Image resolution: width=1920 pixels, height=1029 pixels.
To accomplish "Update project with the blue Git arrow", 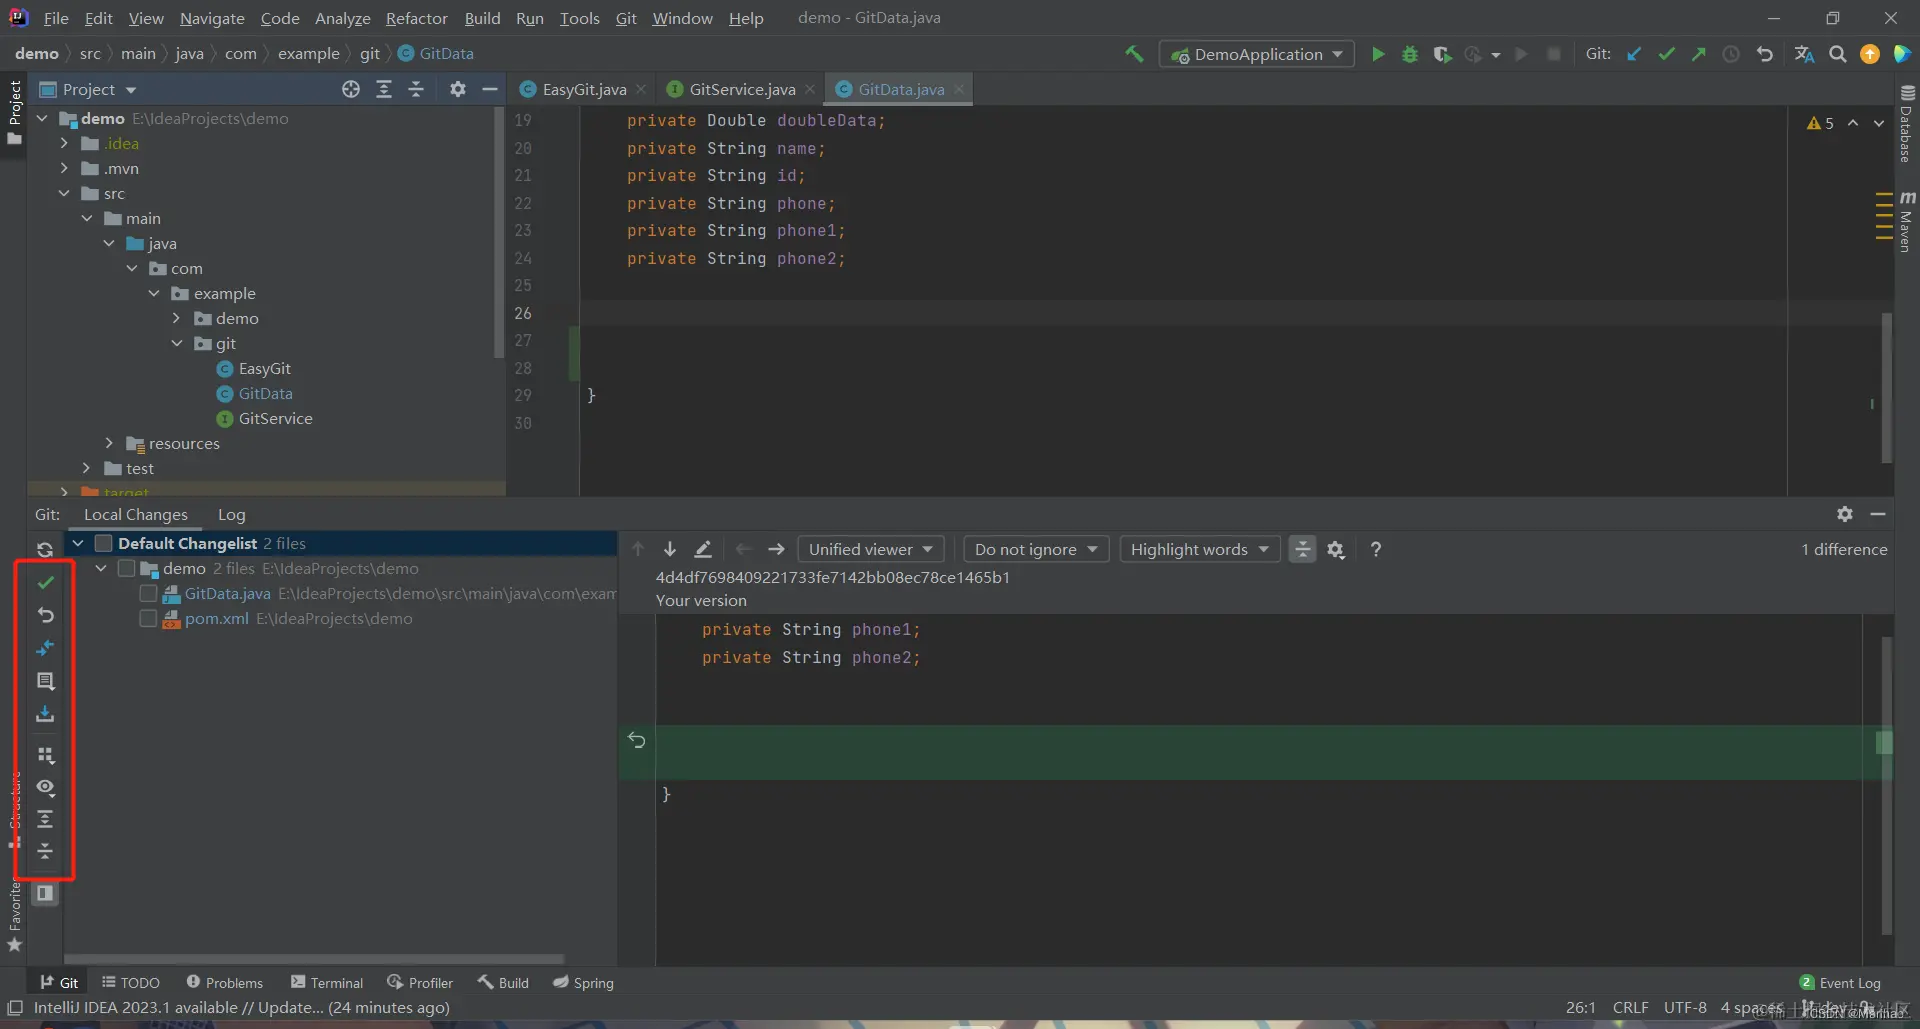I will tap(1634, 54).
